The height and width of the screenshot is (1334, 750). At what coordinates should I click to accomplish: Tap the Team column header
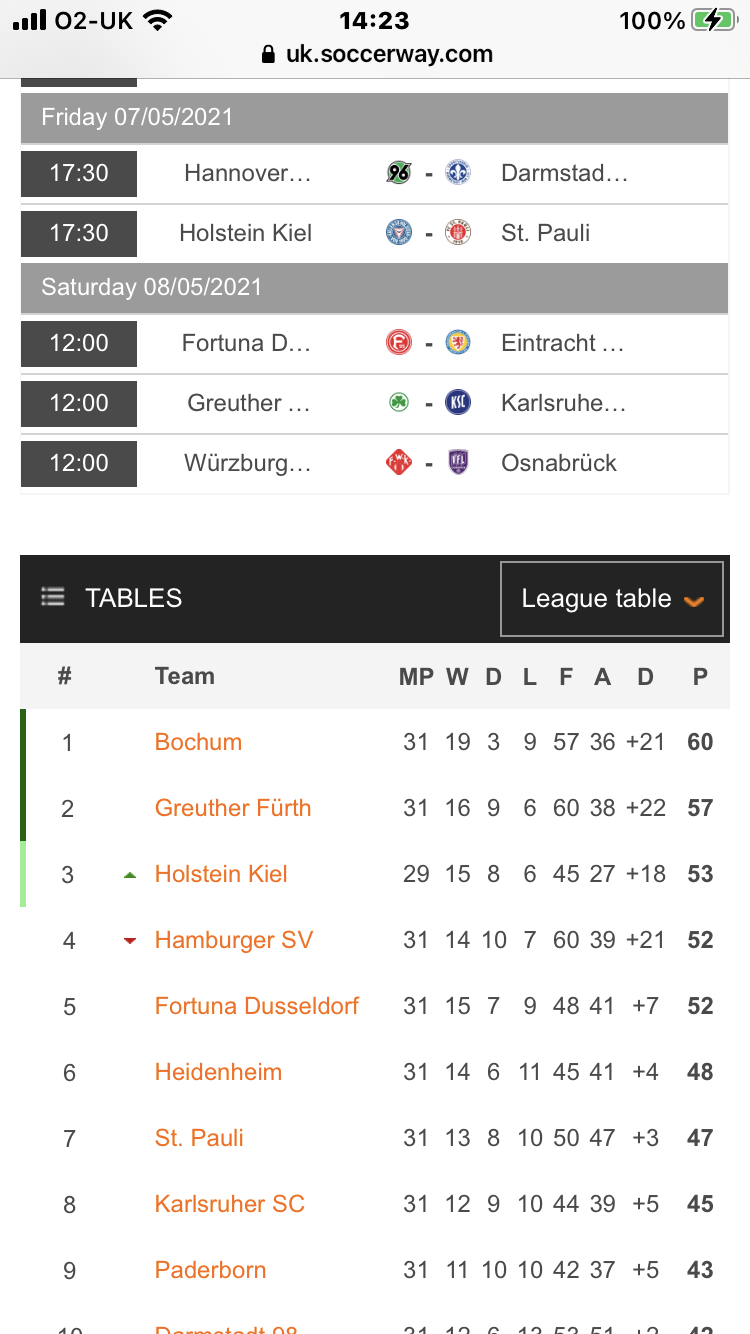(x=185, y=676)
